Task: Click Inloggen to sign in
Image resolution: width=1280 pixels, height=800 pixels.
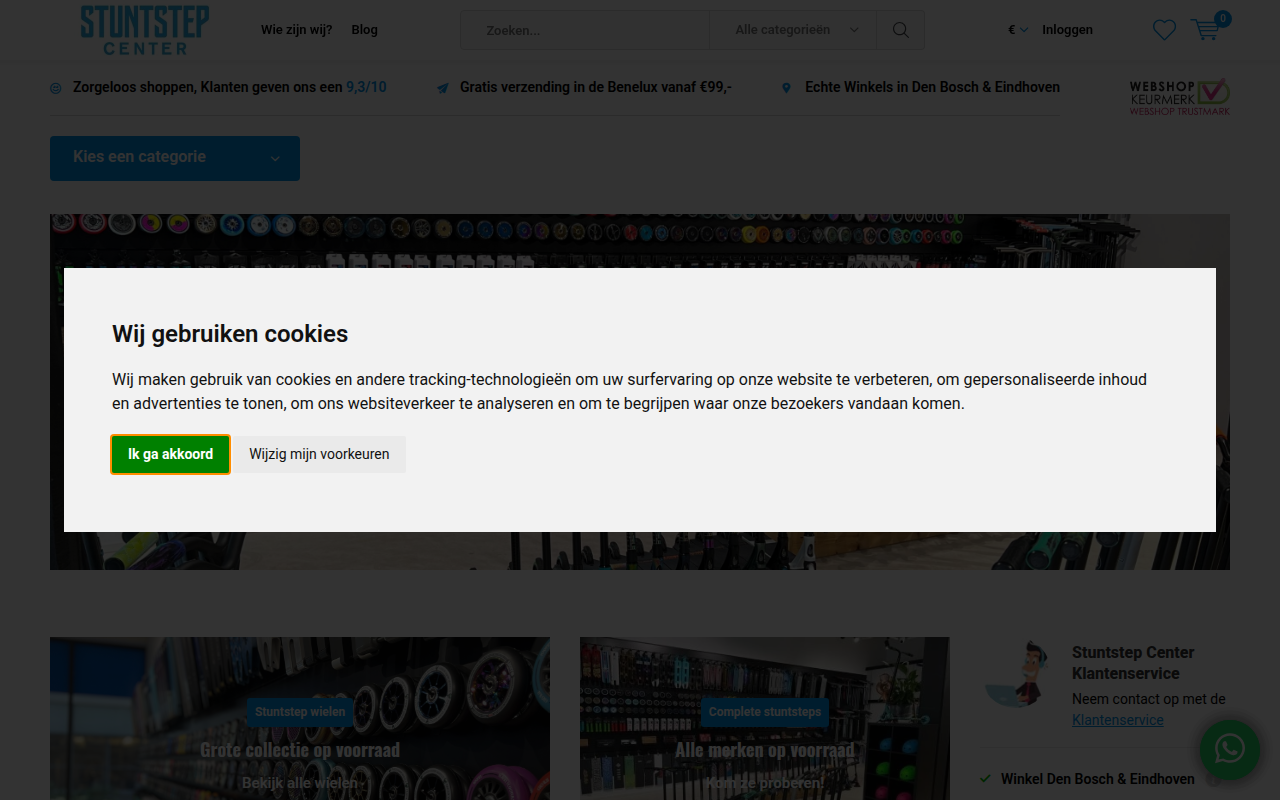Action: [x=1067, y=30]
